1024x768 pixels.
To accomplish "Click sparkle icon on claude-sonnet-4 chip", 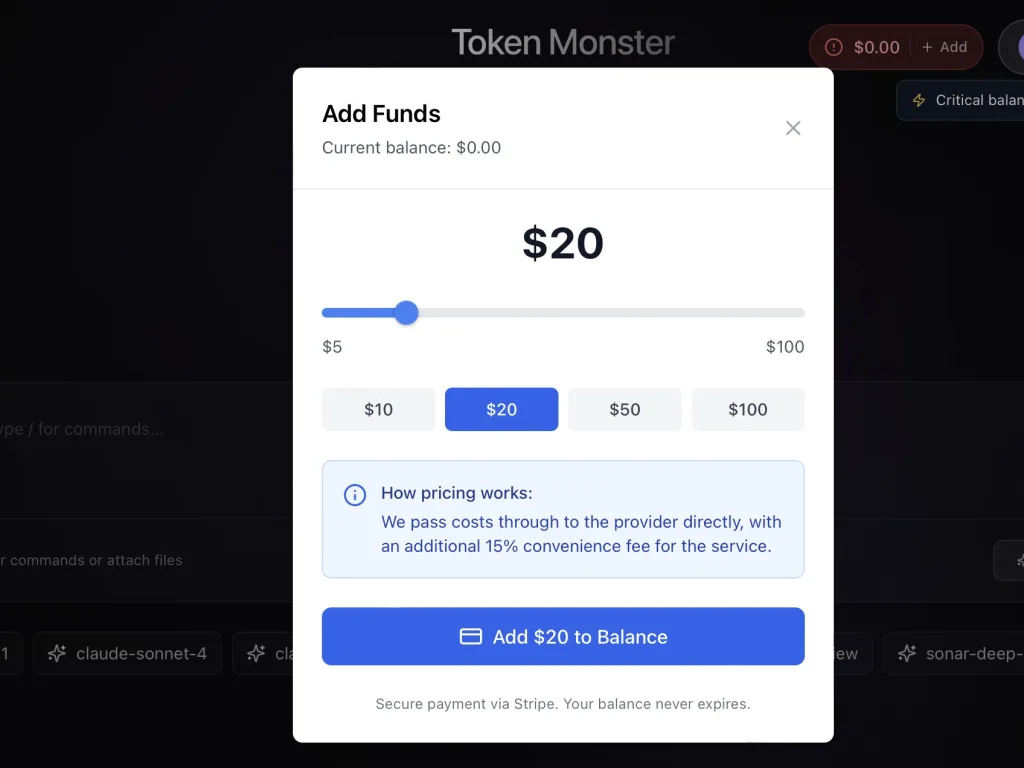I will pyautogui.click(x=57, y=653).
